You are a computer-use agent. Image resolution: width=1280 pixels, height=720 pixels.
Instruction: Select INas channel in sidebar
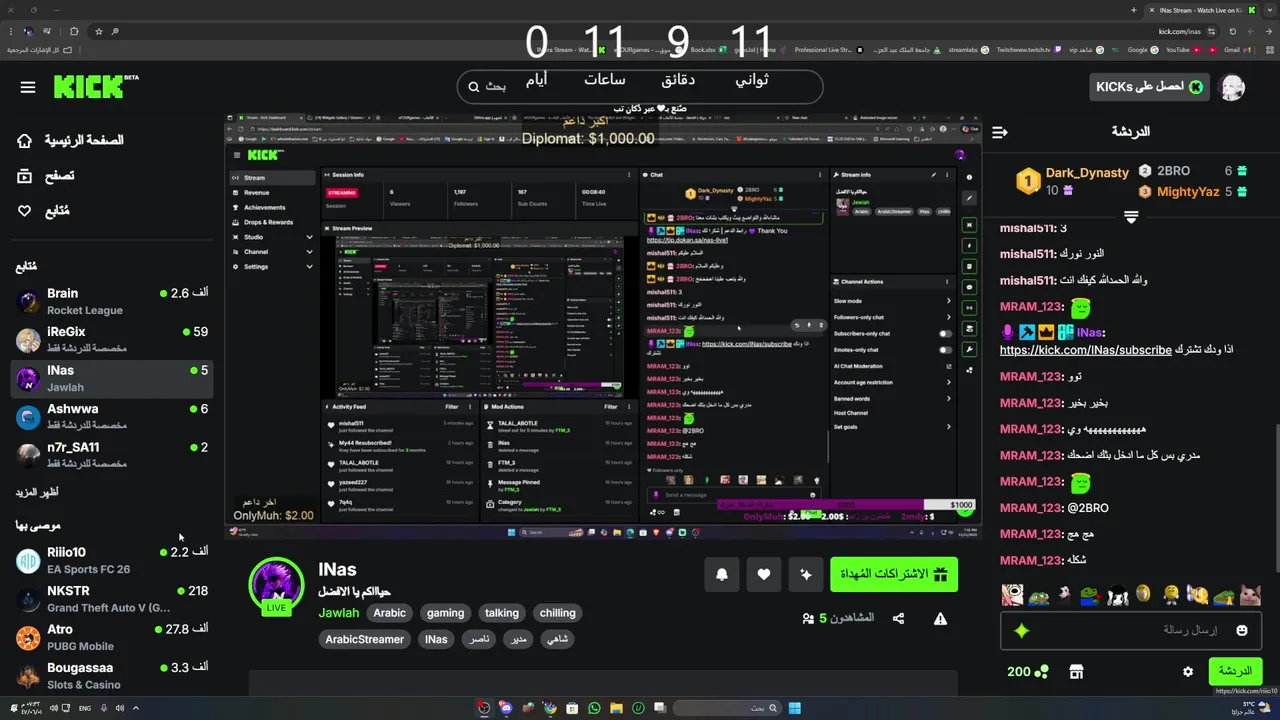coord(112,378)
